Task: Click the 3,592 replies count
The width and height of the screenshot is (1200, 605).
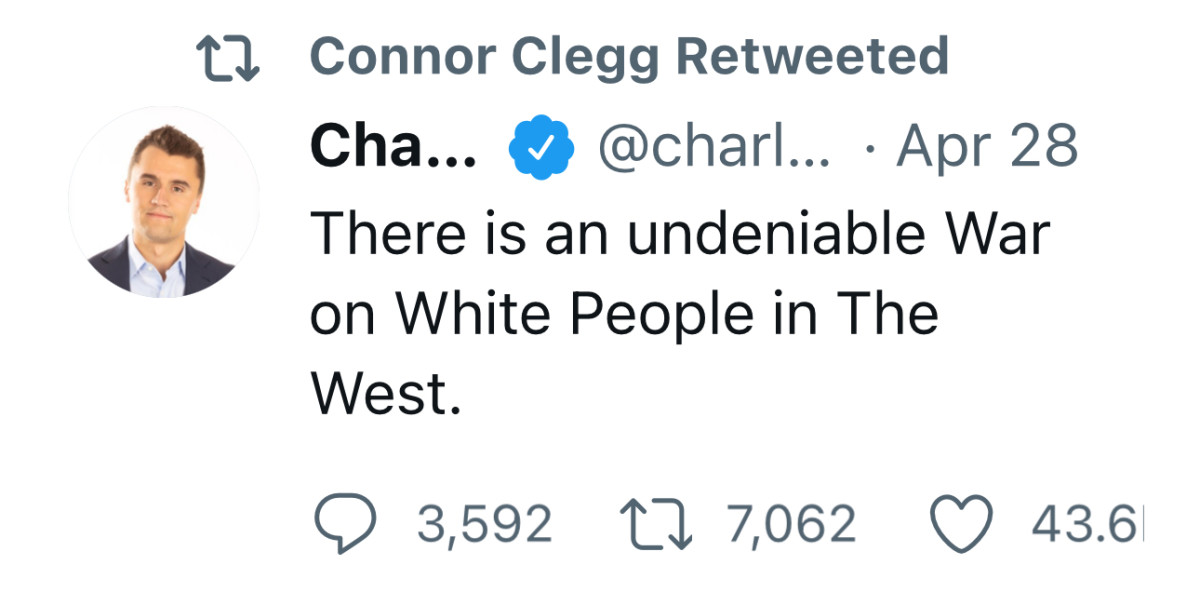Action: click(x=484, y=524)
